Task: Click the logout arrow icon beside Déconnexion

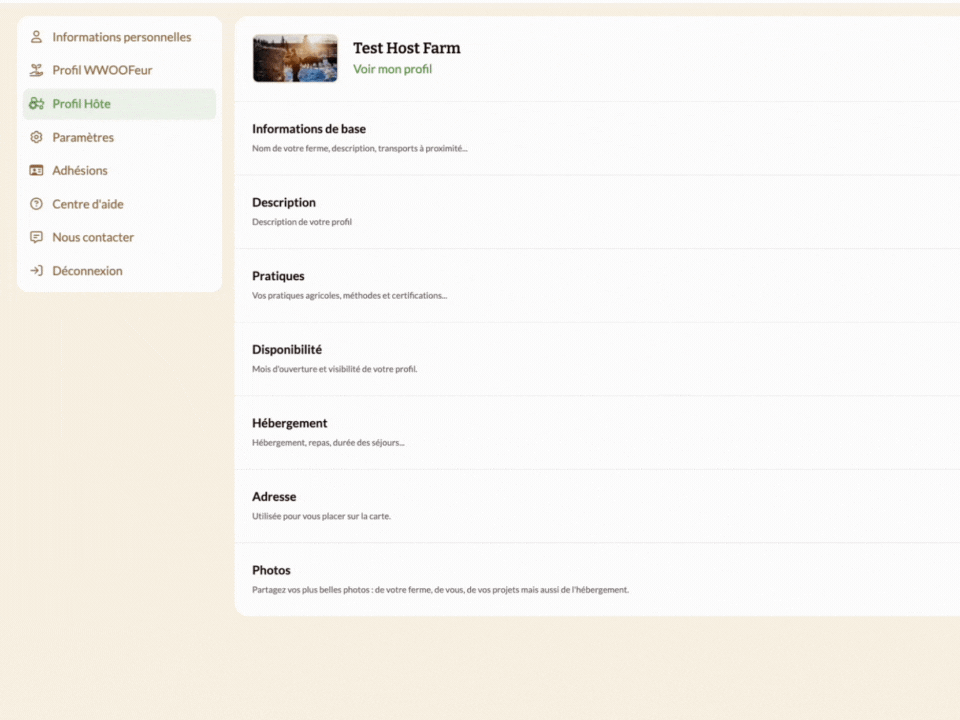Action: tap(36, 271)
